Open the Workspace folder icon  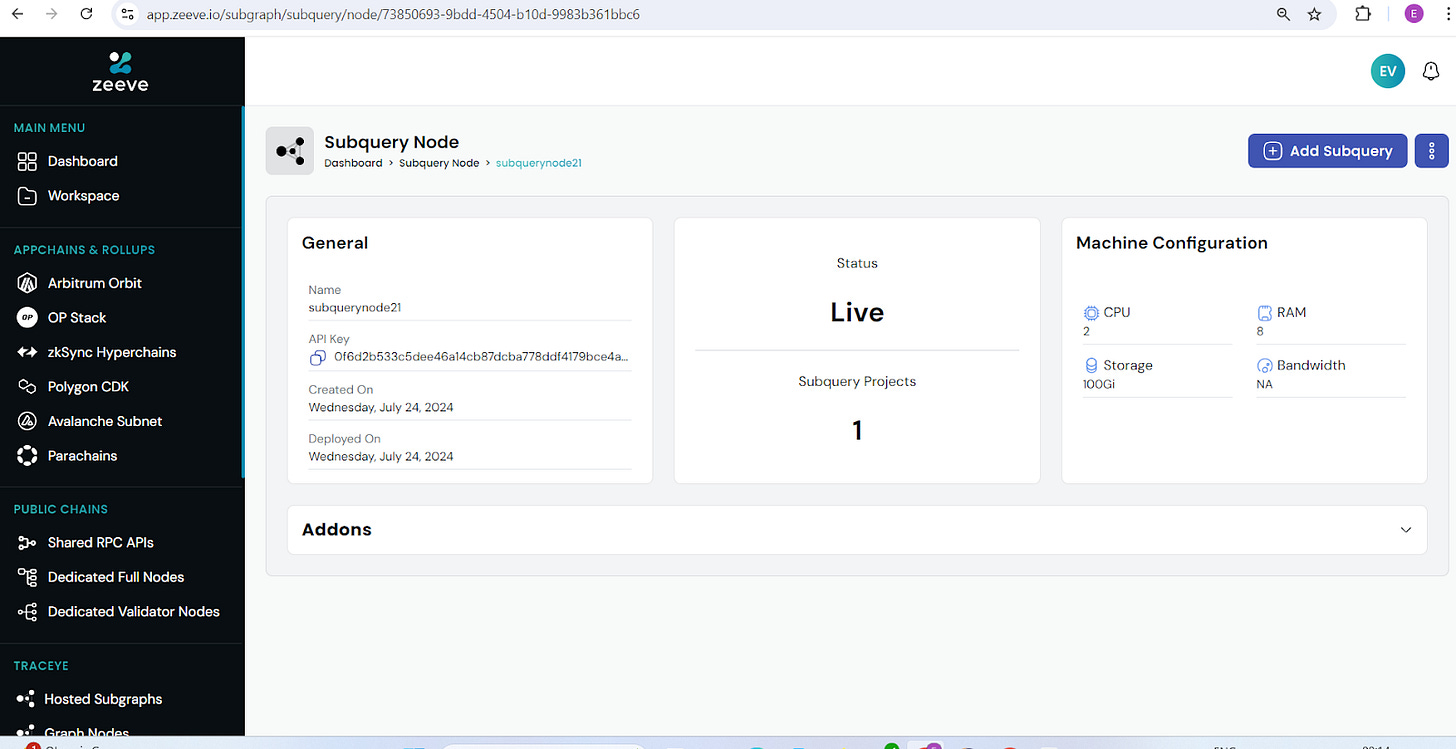[27, 196]
